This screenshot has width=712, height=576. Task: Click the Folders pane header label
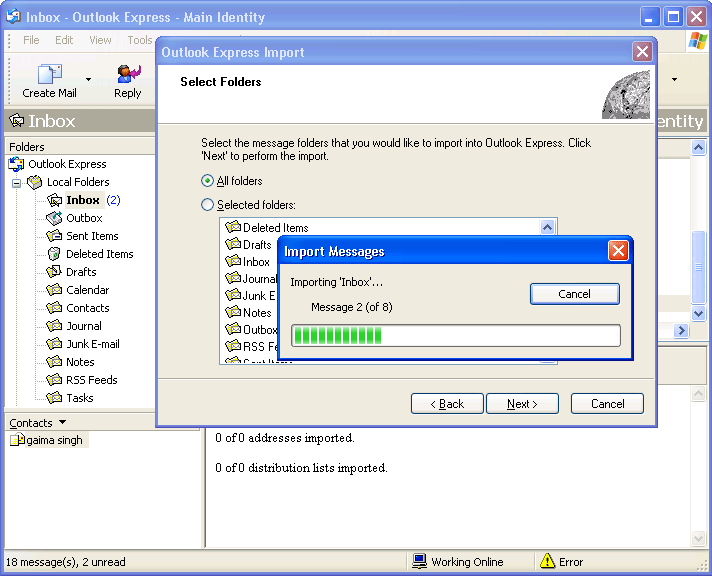27,147
